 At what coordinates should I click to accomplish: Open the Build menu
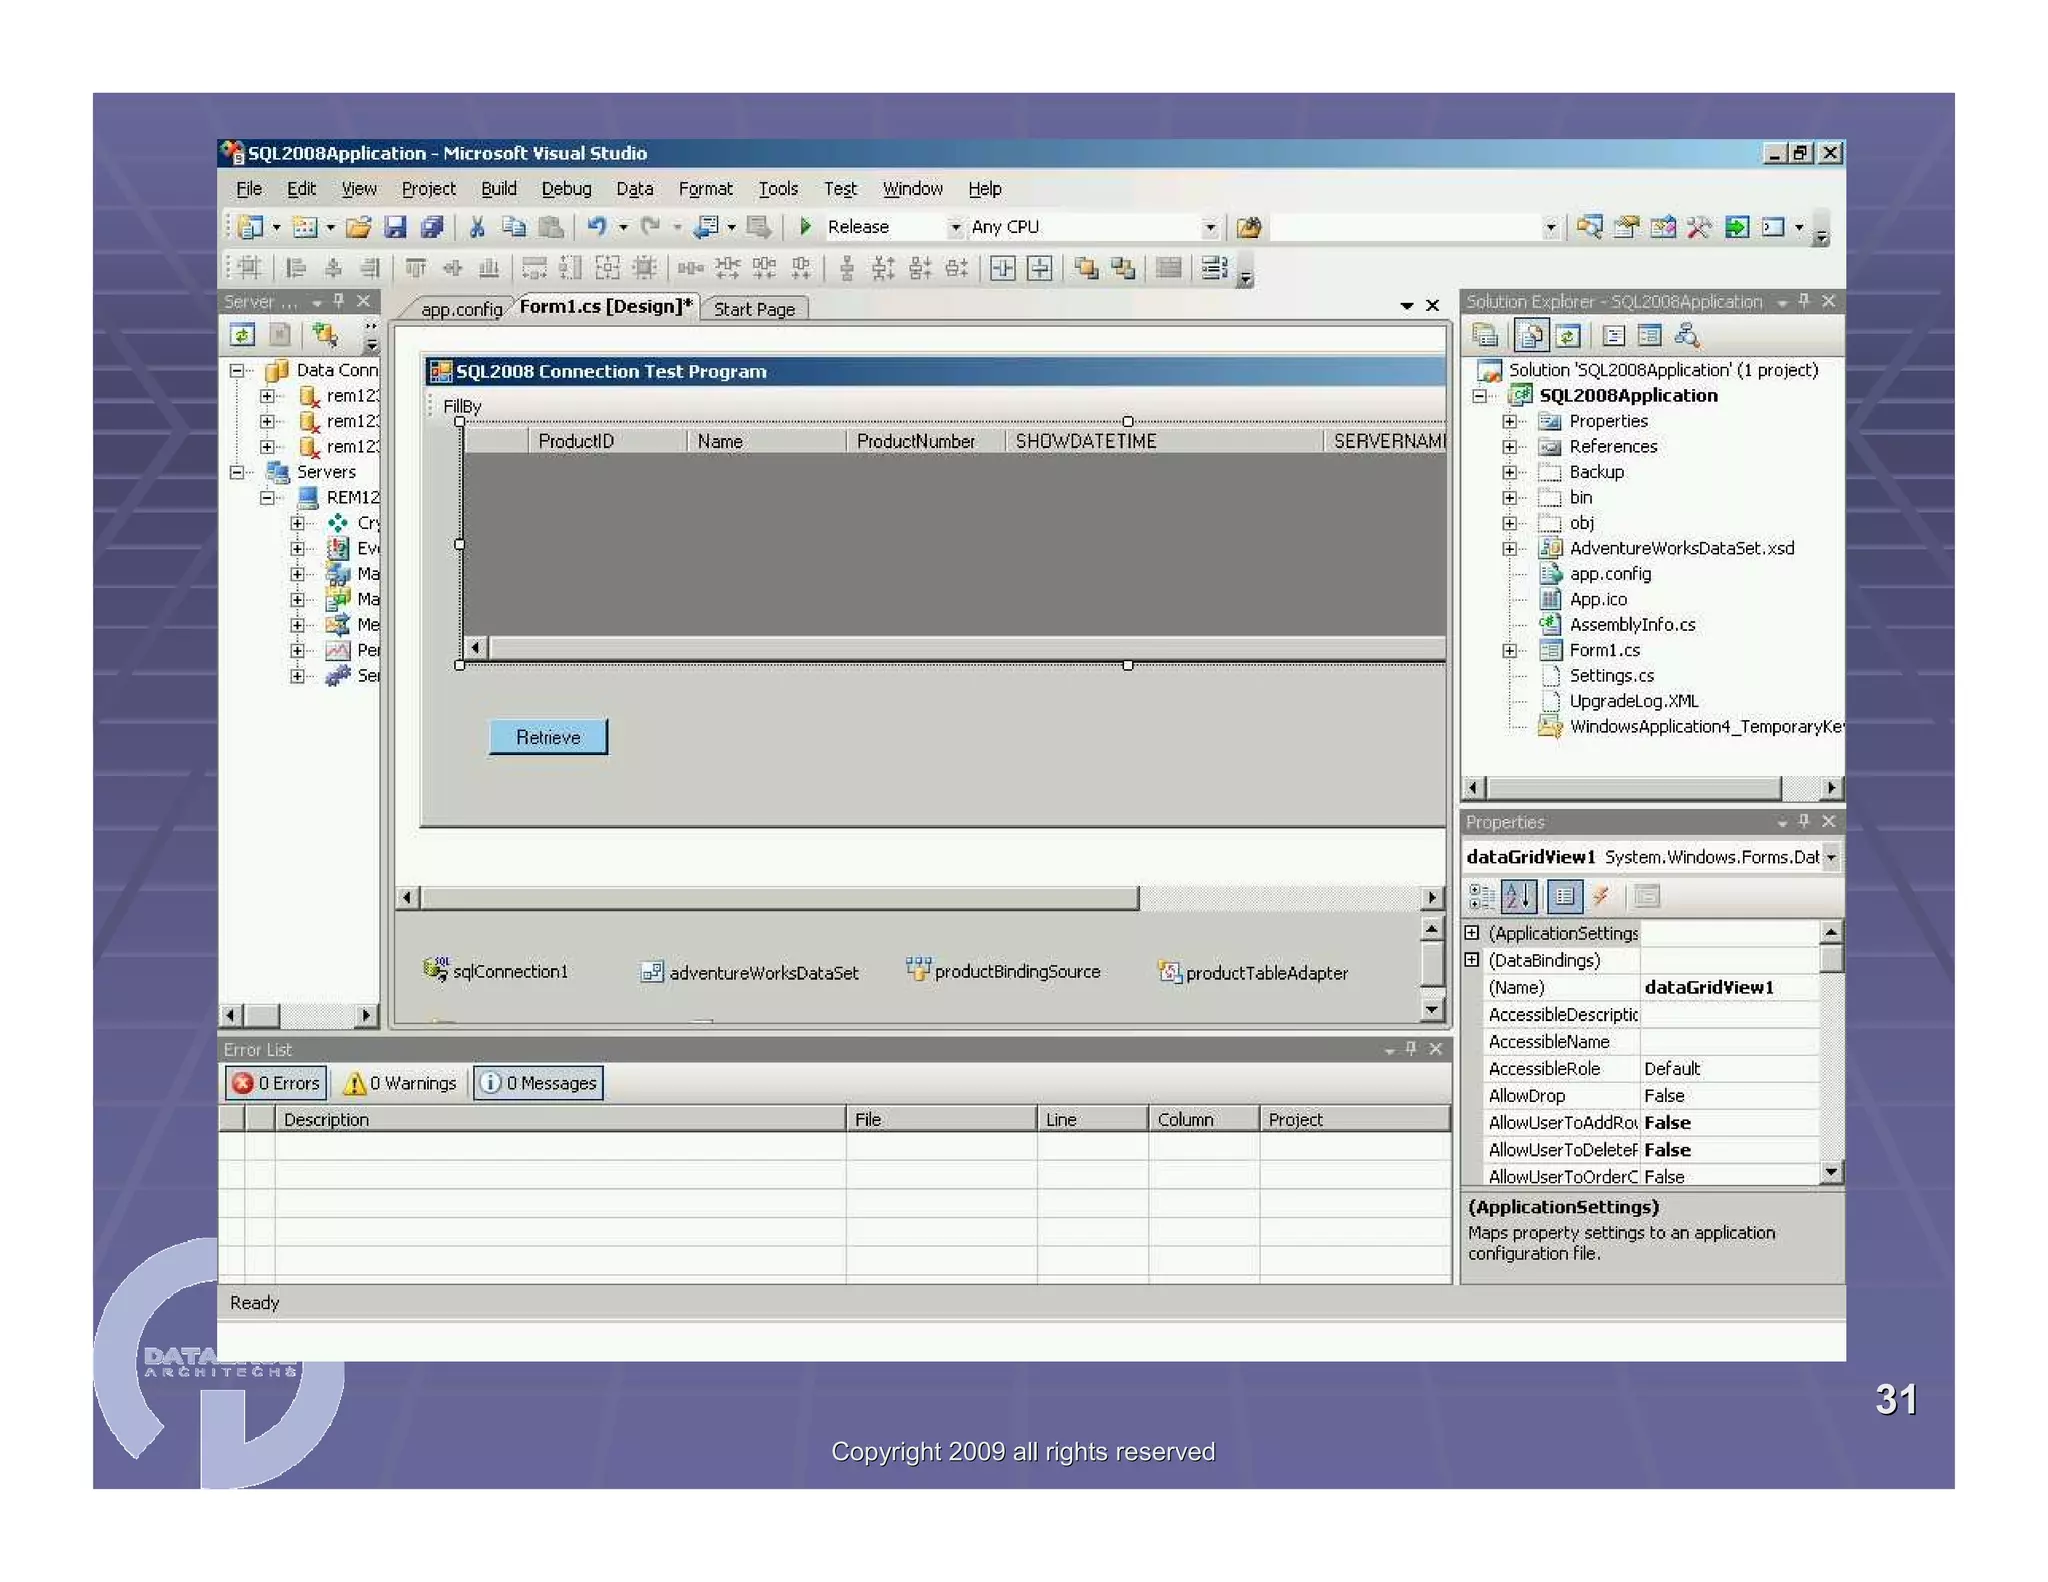(x=498, y=189)
